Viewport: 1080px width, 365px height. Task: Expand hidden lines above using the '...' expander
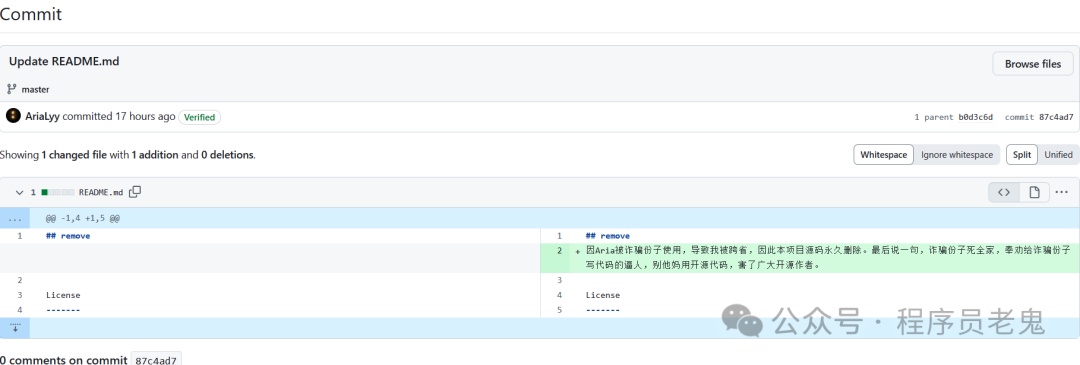[14, 218]
